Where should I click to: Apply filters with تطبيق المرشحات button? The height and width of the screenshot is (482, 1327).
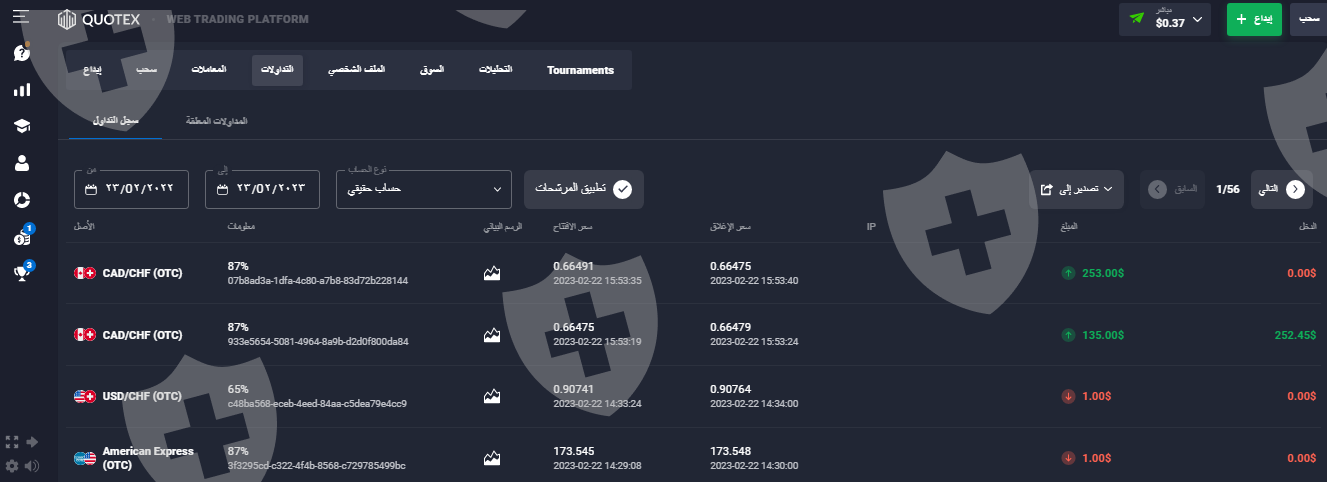coord(583,189)
